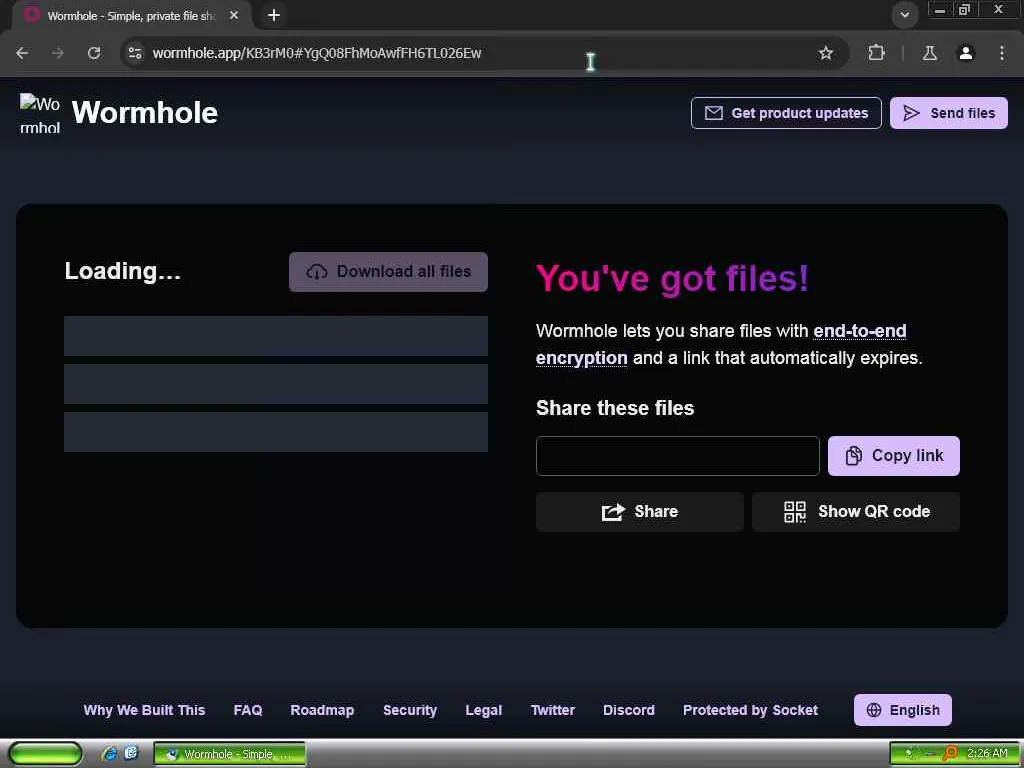Reload the Wormhole page
This screenshot has height=768, width=1024.
pyautogui.click(x=94, y=53)
